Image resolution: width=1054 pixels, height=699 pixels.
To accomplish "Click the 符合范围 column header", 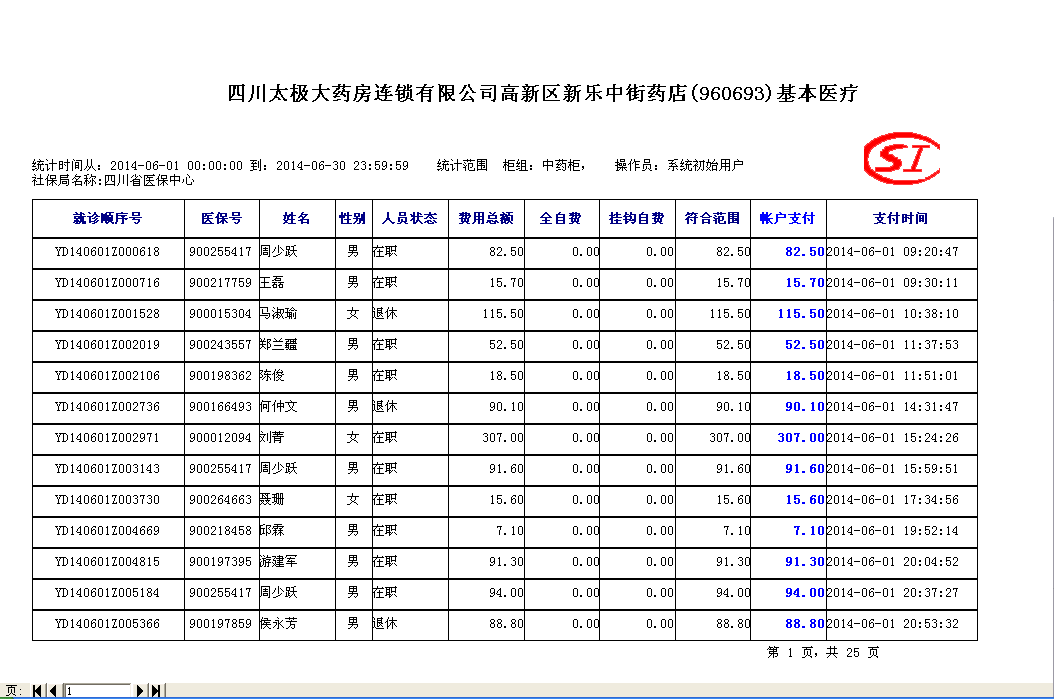I will click(713, 218).
